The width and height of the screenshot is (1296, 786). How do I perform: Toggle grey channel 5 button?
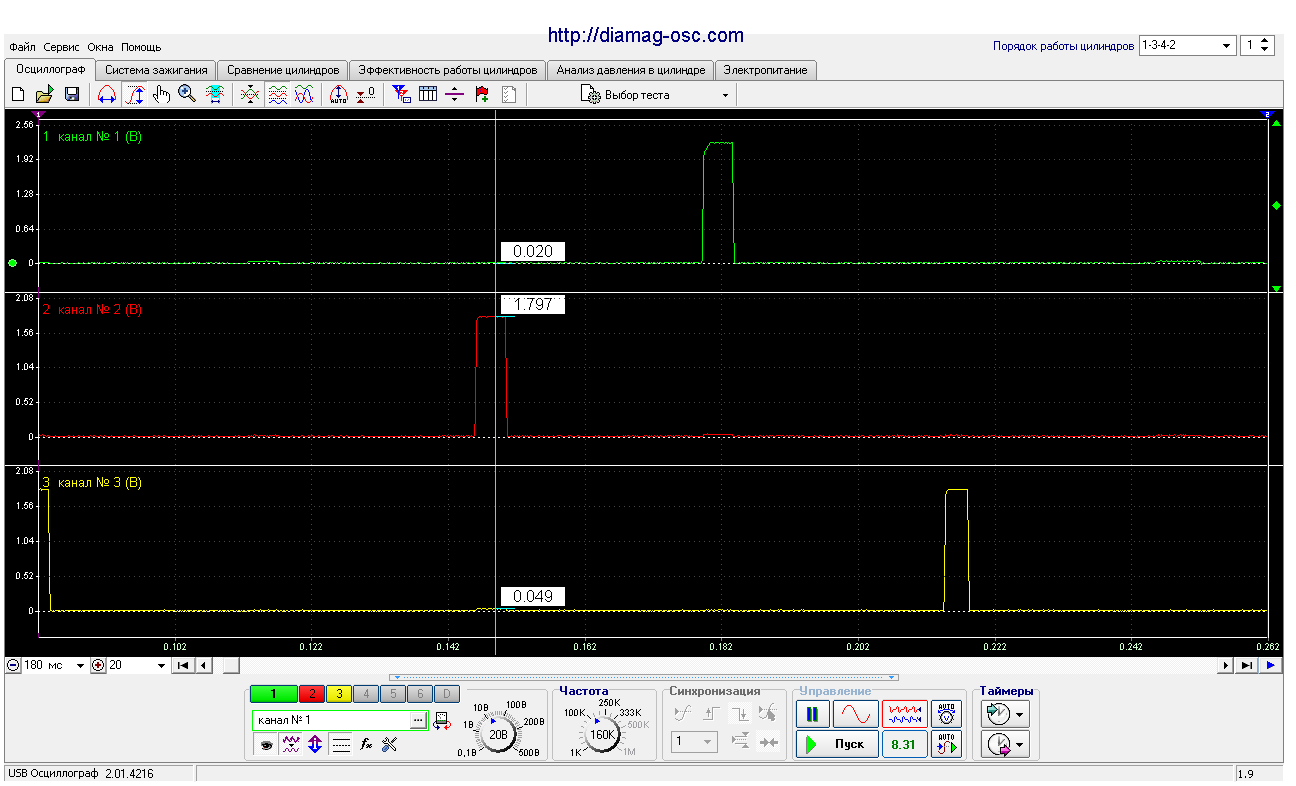(394, 694)
